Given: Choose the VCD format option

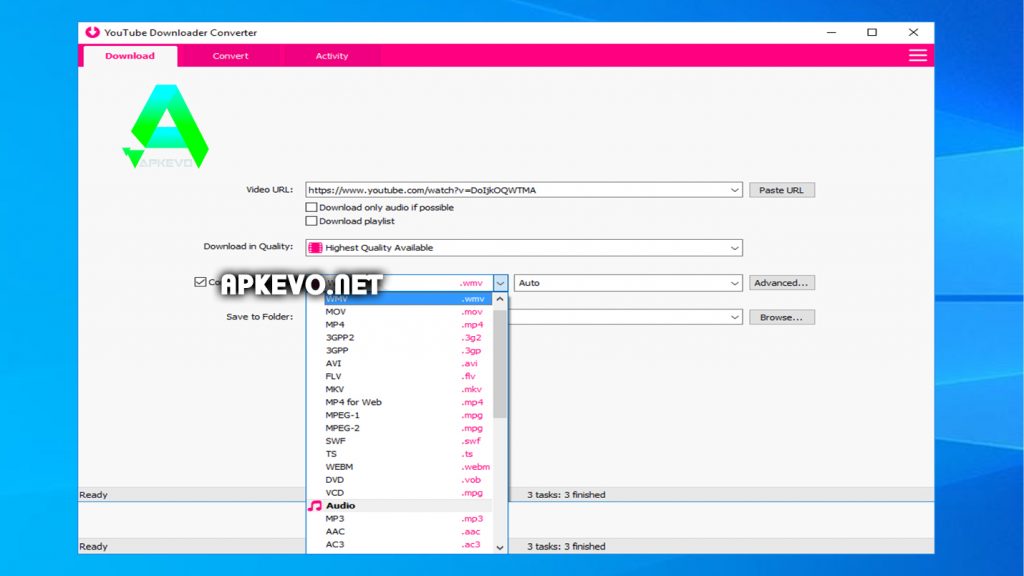Looking at the screenshot, I should [400, 492].
